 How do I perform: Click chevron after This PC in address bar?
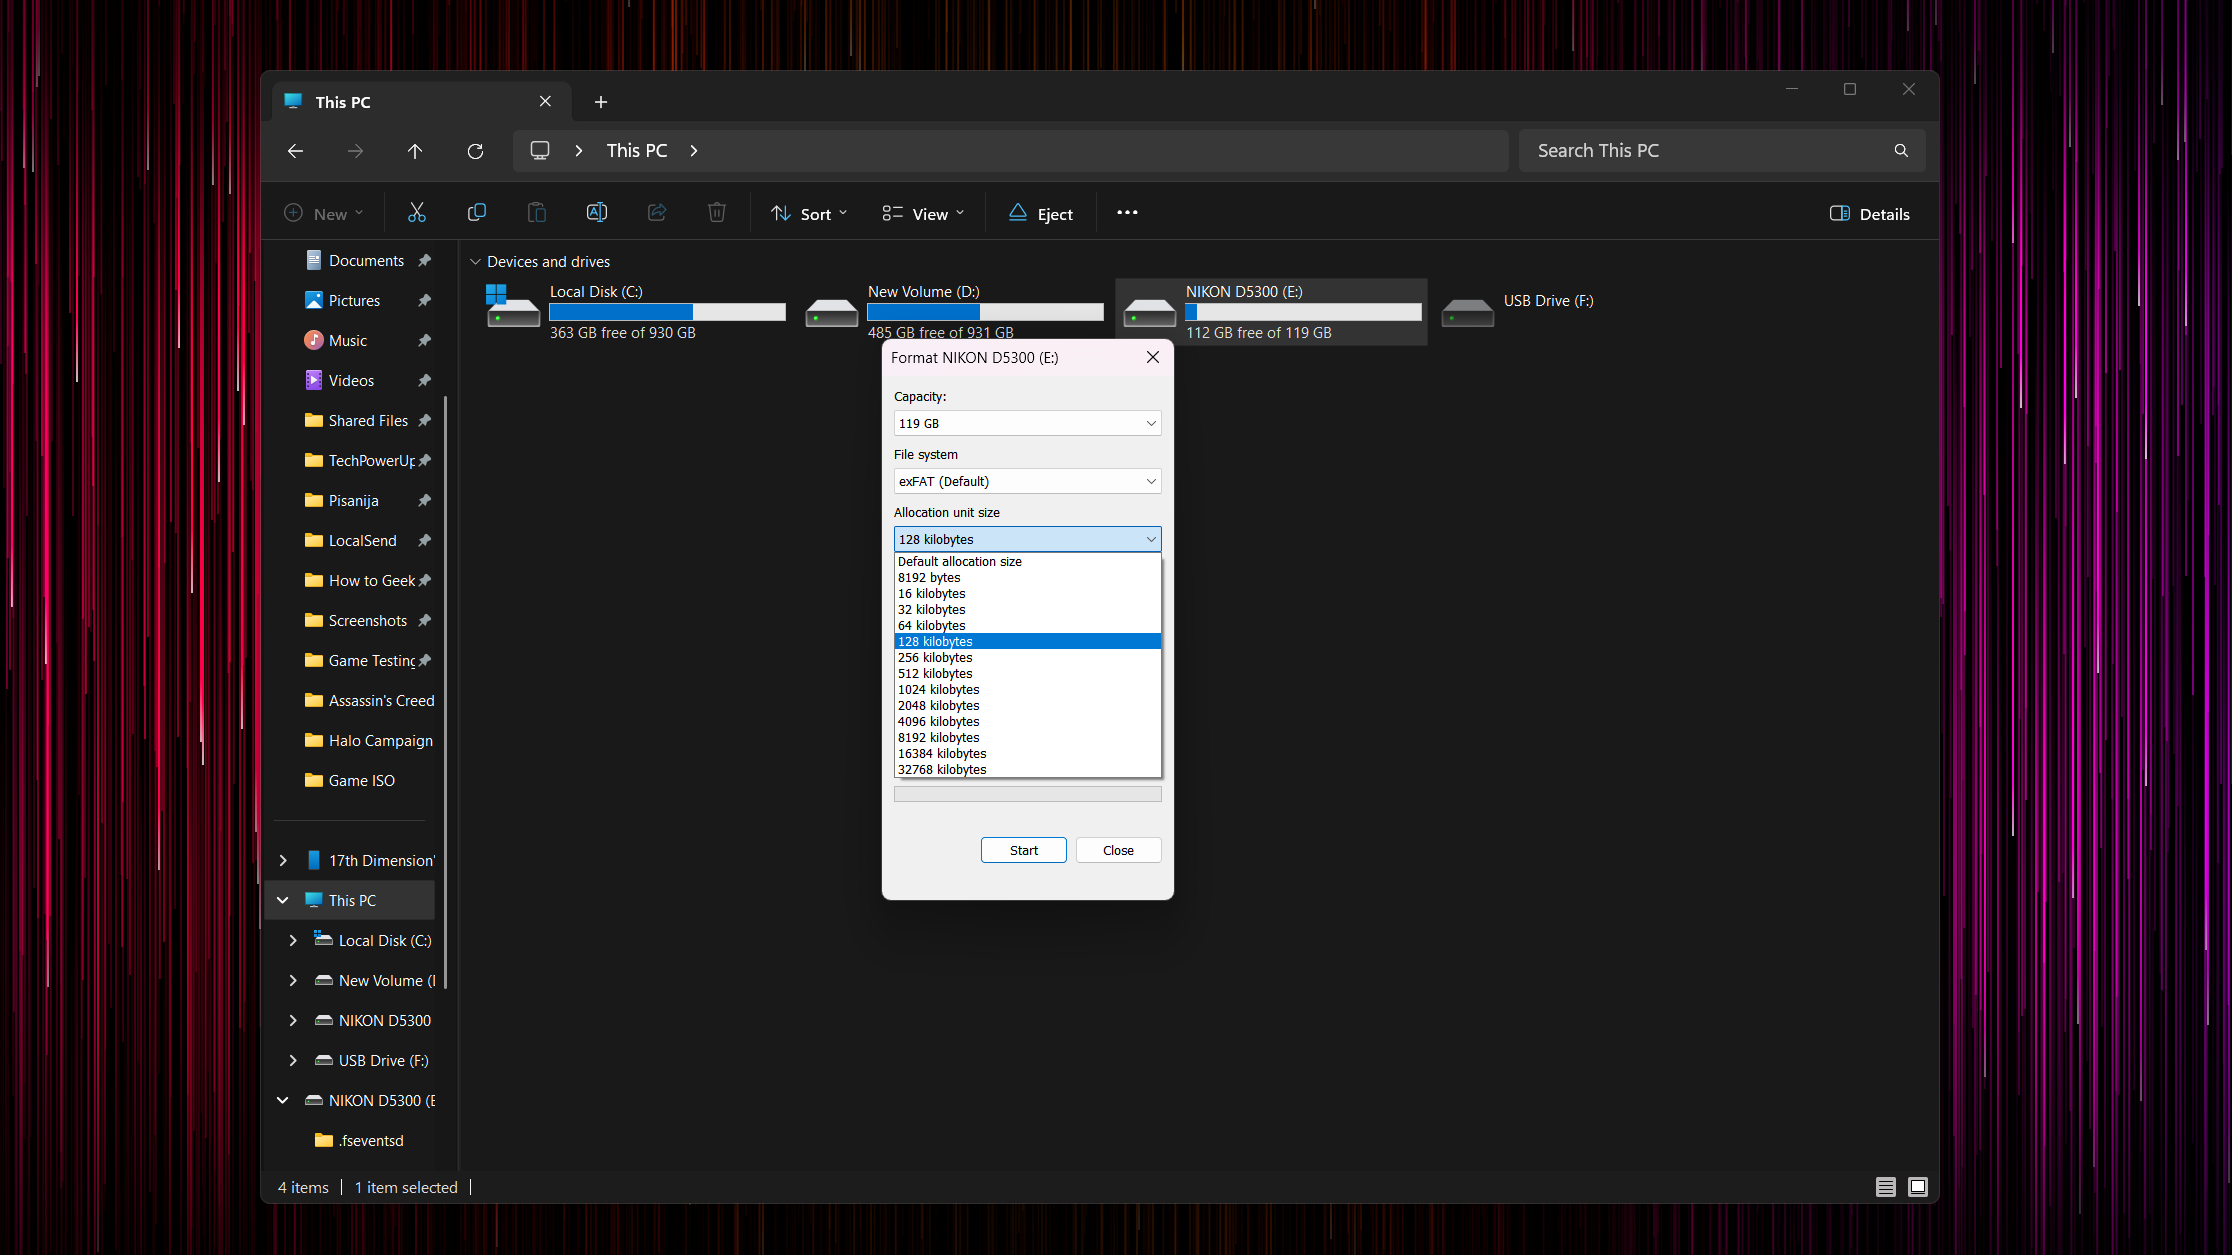694,151
